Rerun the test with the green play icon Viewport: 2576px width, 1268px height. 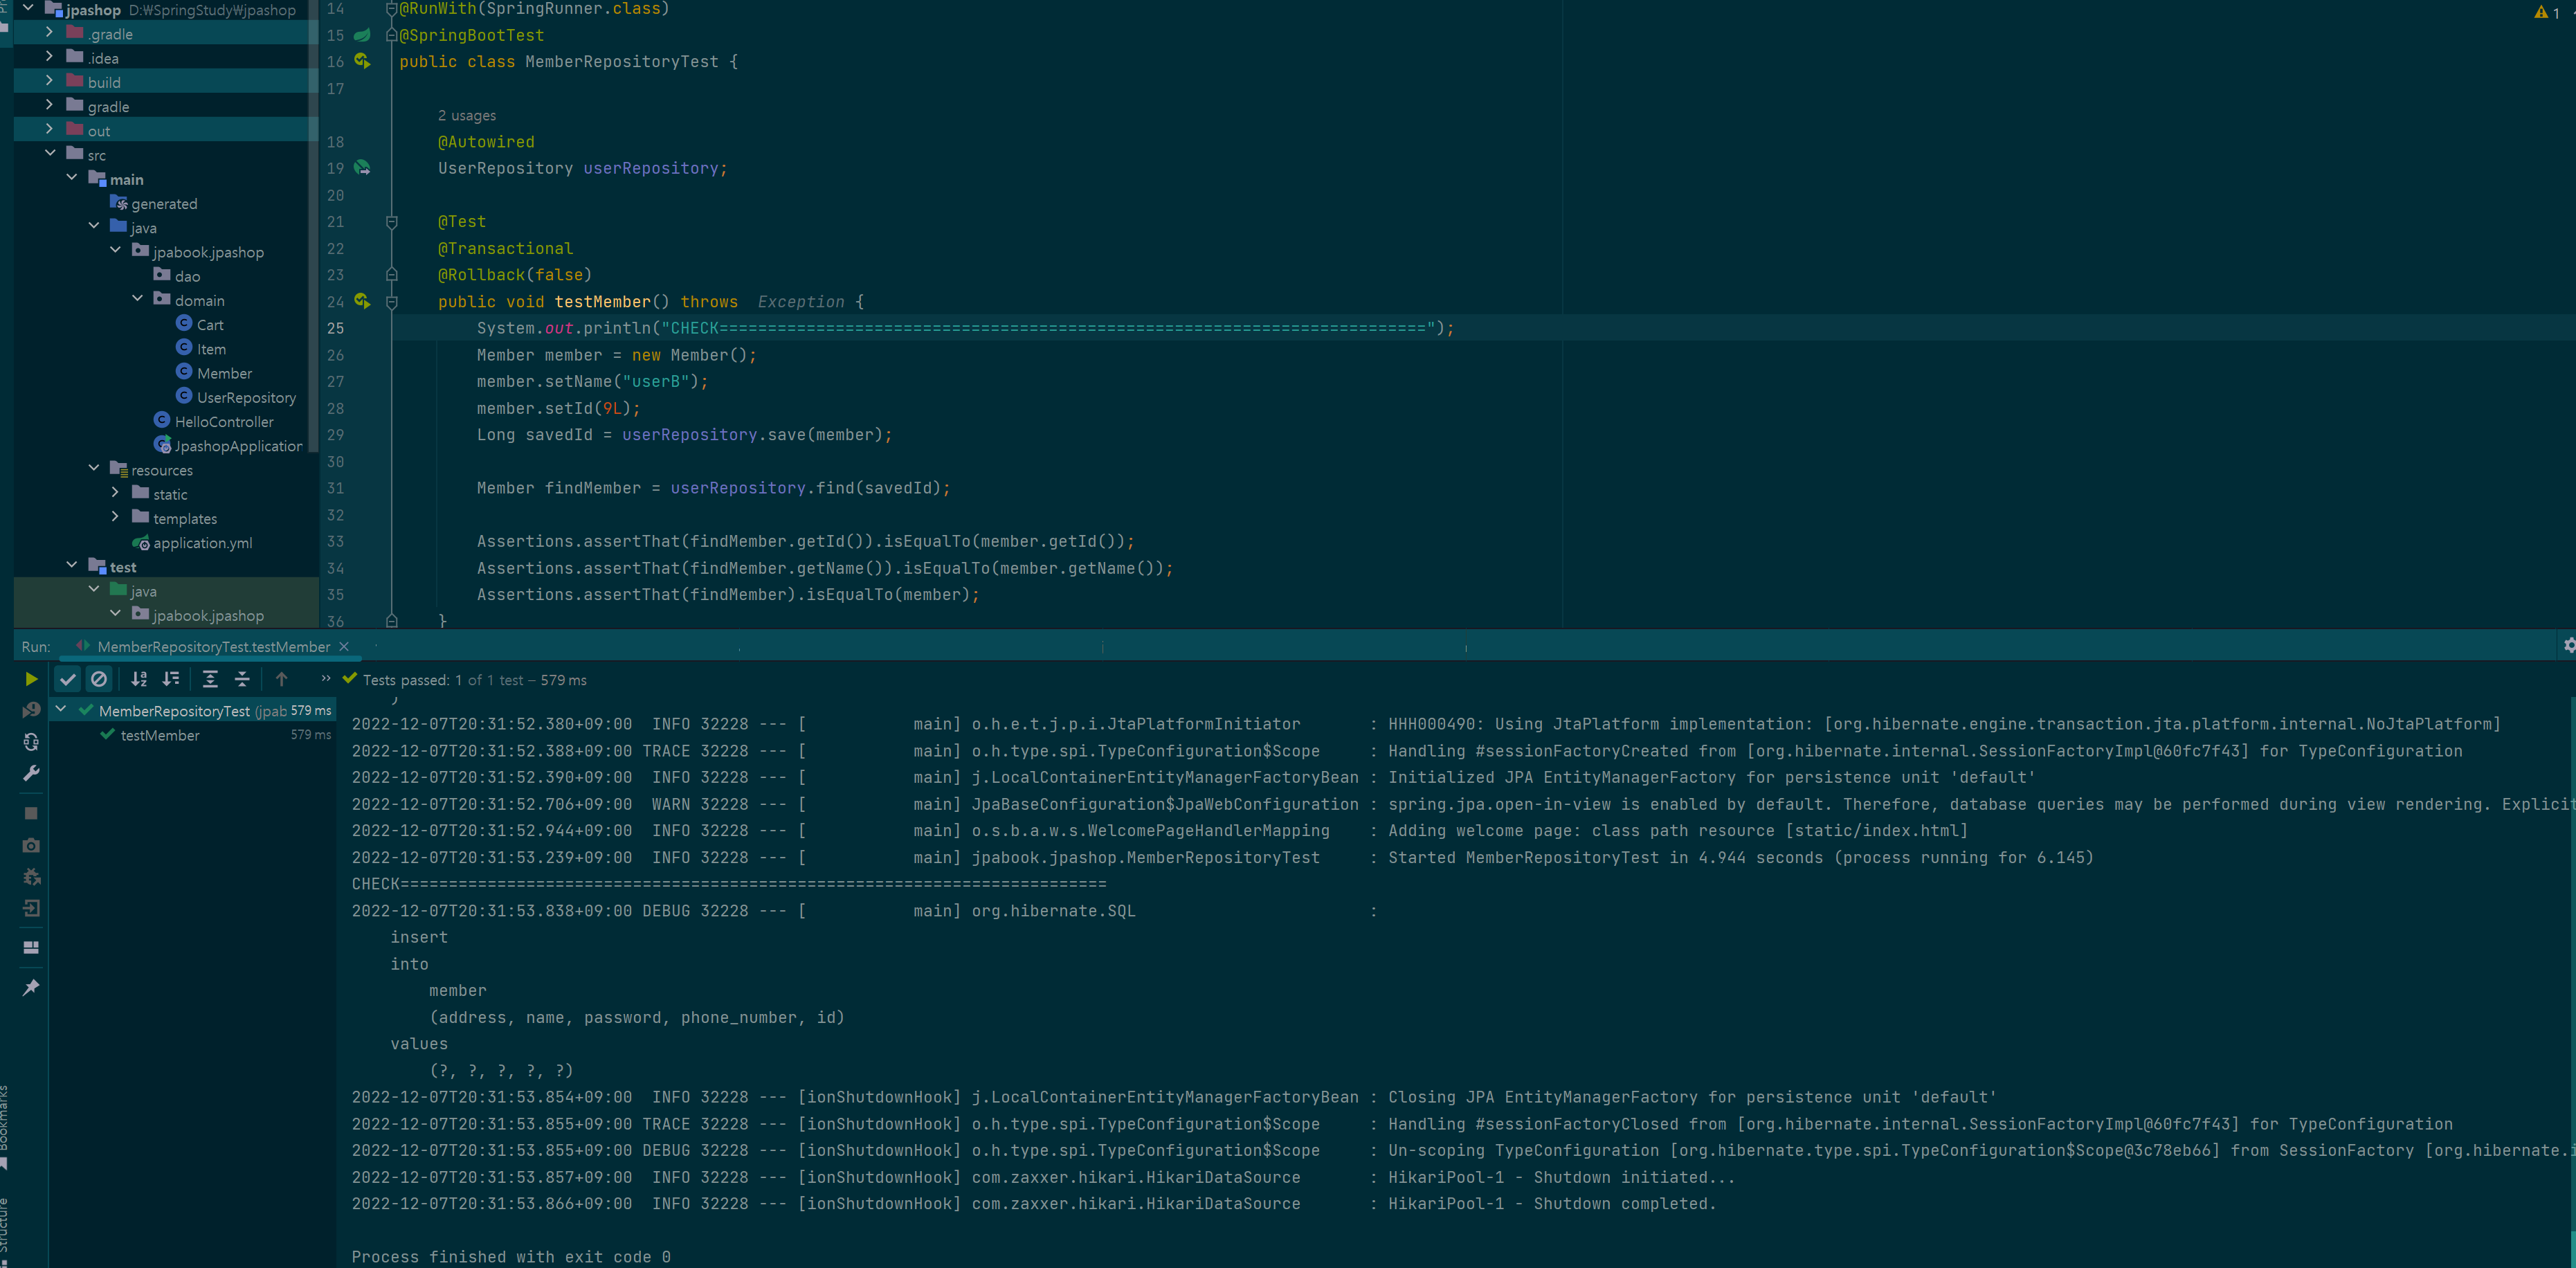[x=31, y=680]
